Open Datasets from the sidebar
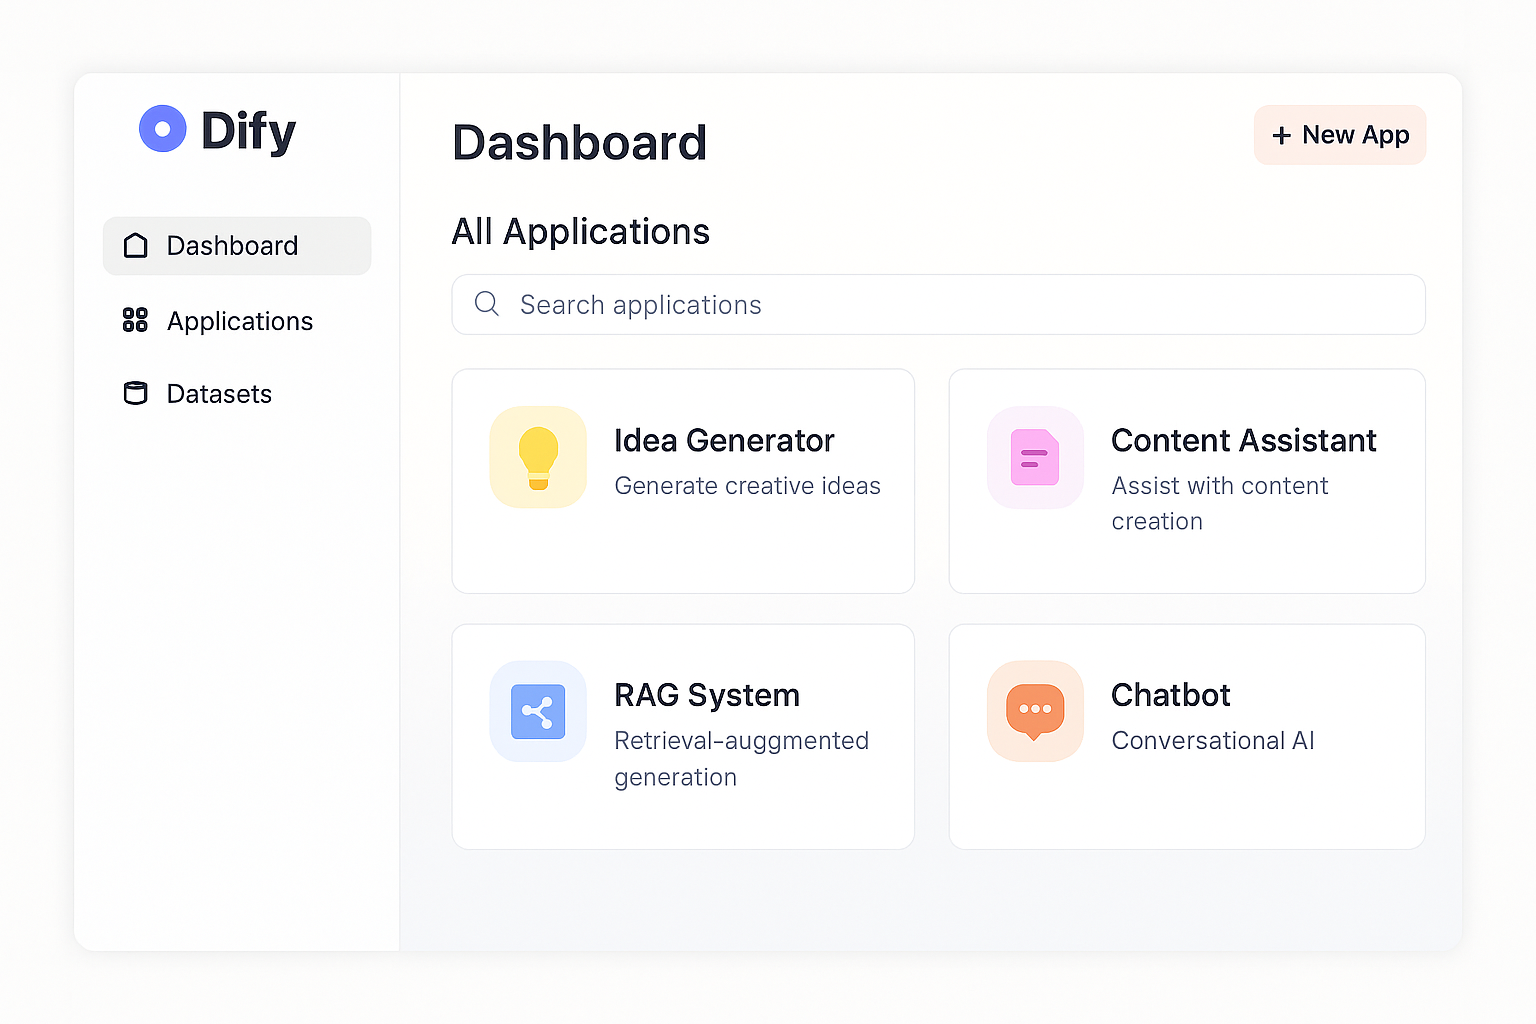Viewport: 1536px width, 1024px height. tap(219, 394)
